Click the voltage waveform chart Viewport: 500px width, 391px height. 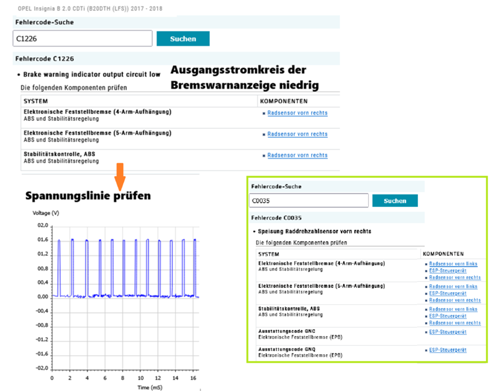click(x=126, y=298)
